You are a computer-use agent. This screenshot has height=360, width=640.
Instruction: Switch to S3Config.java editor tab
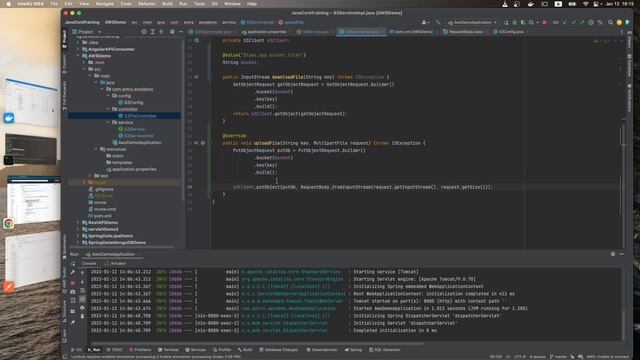tap(510, 32)
